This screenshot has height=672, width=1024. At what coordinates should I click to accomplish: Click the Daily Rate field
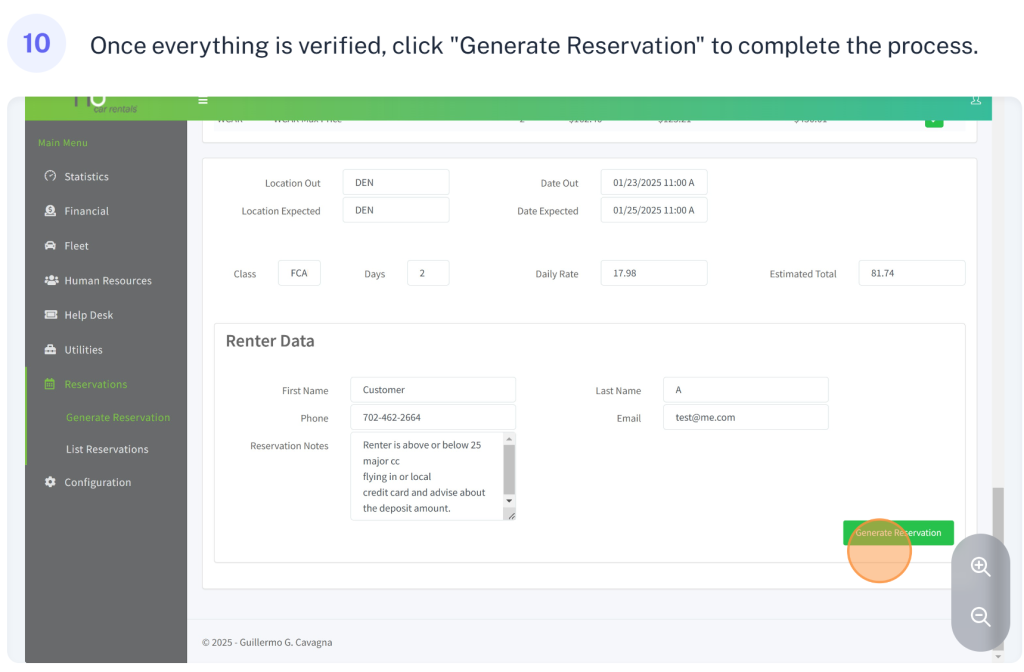click(x=653, y=273)
